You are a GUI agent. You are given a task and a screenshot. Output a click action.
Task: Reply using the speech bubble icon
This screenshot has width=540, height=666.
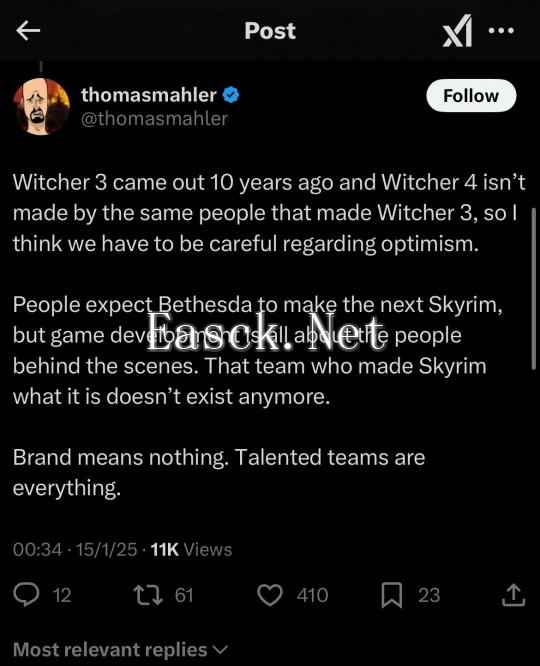(26, 595)
